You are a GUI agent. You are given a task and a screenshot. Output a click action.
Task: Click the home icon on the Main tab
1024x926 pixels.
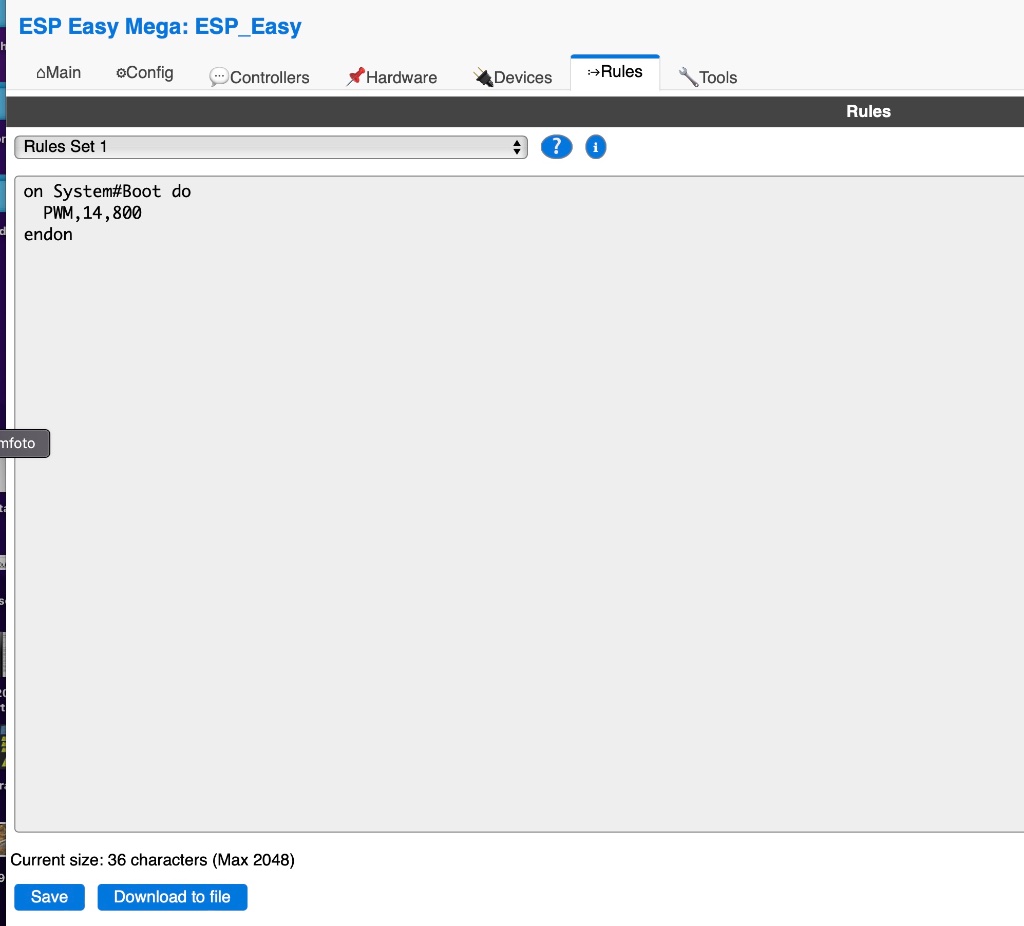[41, 74]
